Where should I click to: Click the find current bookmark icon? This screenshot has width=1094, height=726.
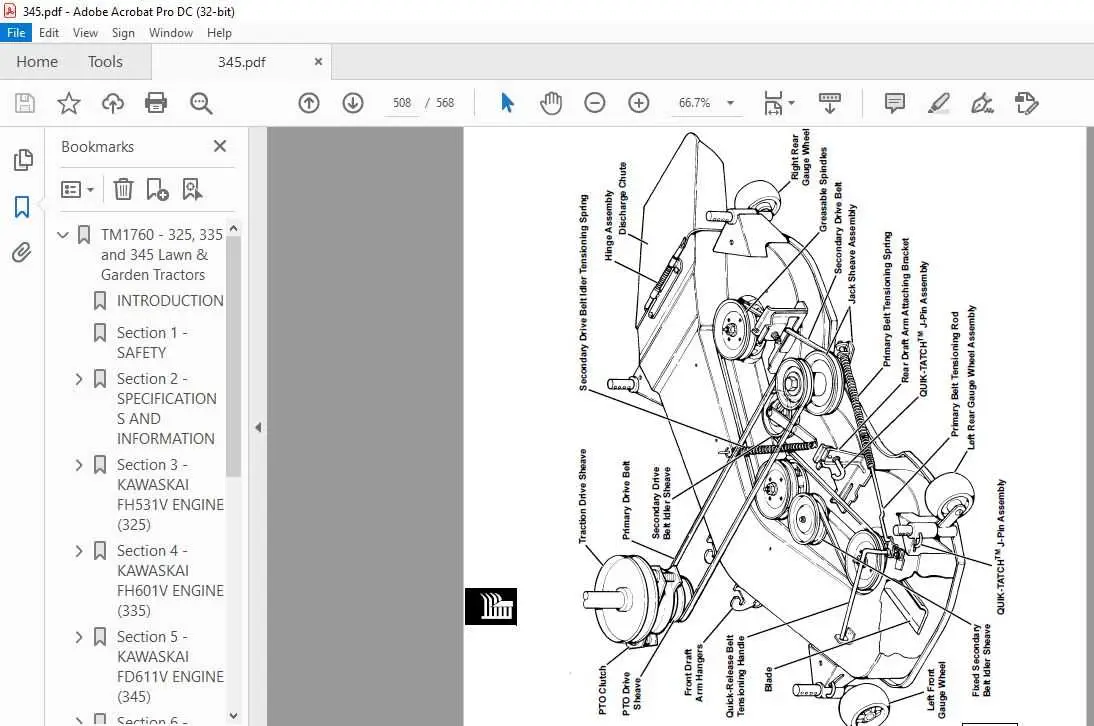[192, 189]
